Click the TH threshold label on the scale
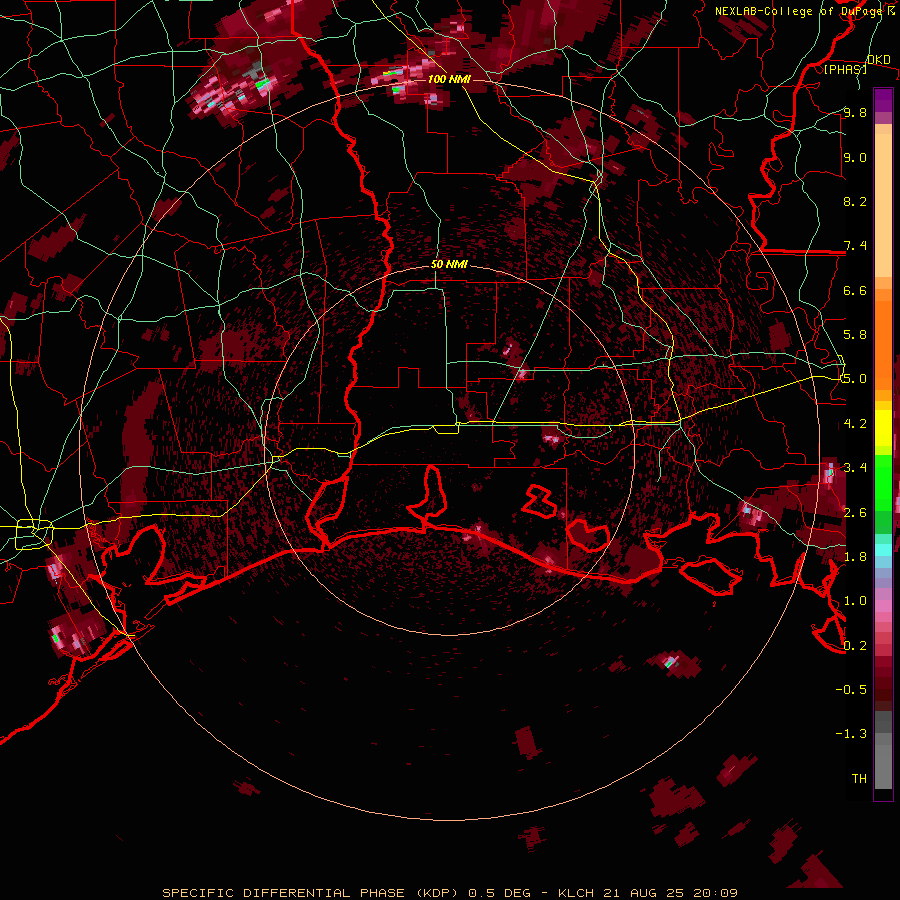 859,779
